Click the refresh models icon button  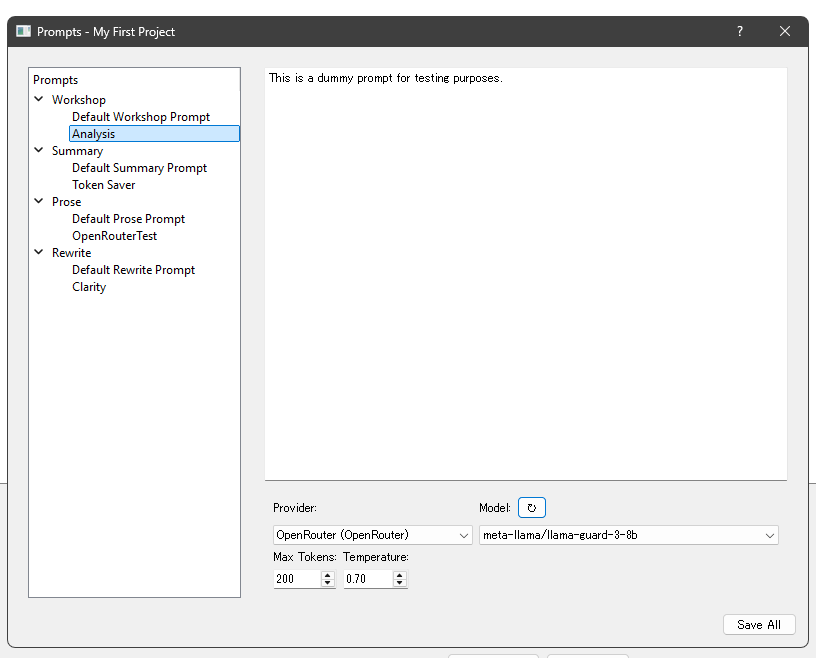tap(532, 508)
